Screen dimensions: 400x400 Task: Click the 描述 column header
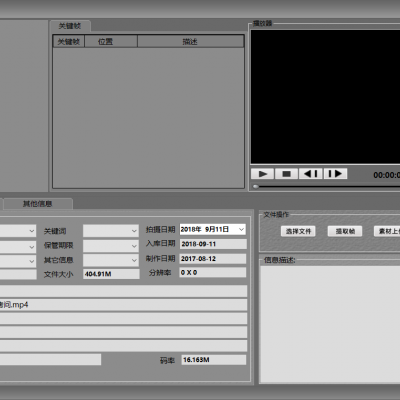click(190, 41)
